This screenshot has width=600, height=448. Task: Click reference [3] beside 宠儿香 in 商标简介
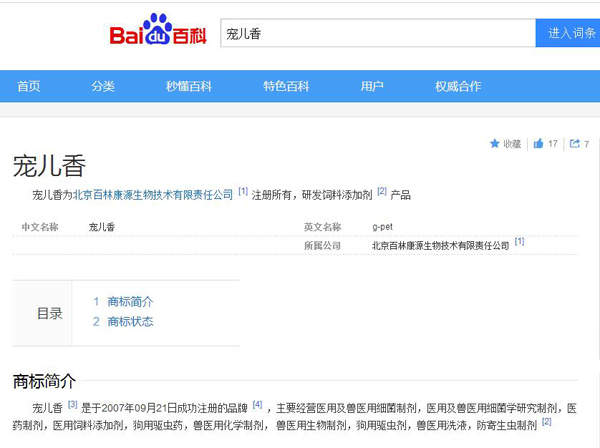coord(73,404)
